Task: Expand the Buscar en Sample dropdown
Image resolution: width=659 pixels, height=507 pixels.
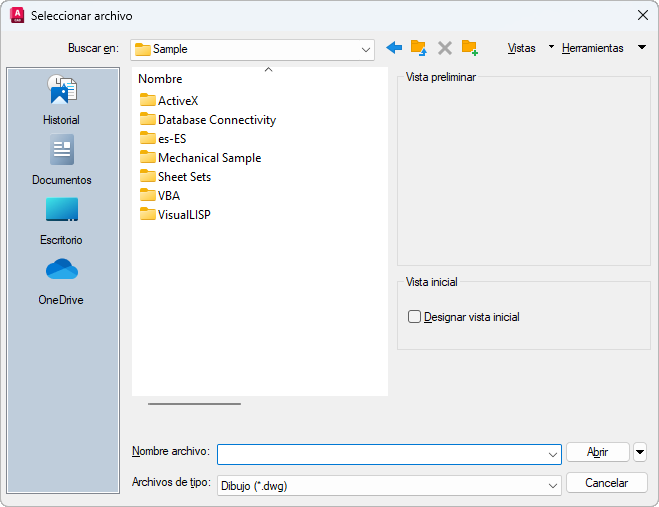Action: (x=253, y=50)
